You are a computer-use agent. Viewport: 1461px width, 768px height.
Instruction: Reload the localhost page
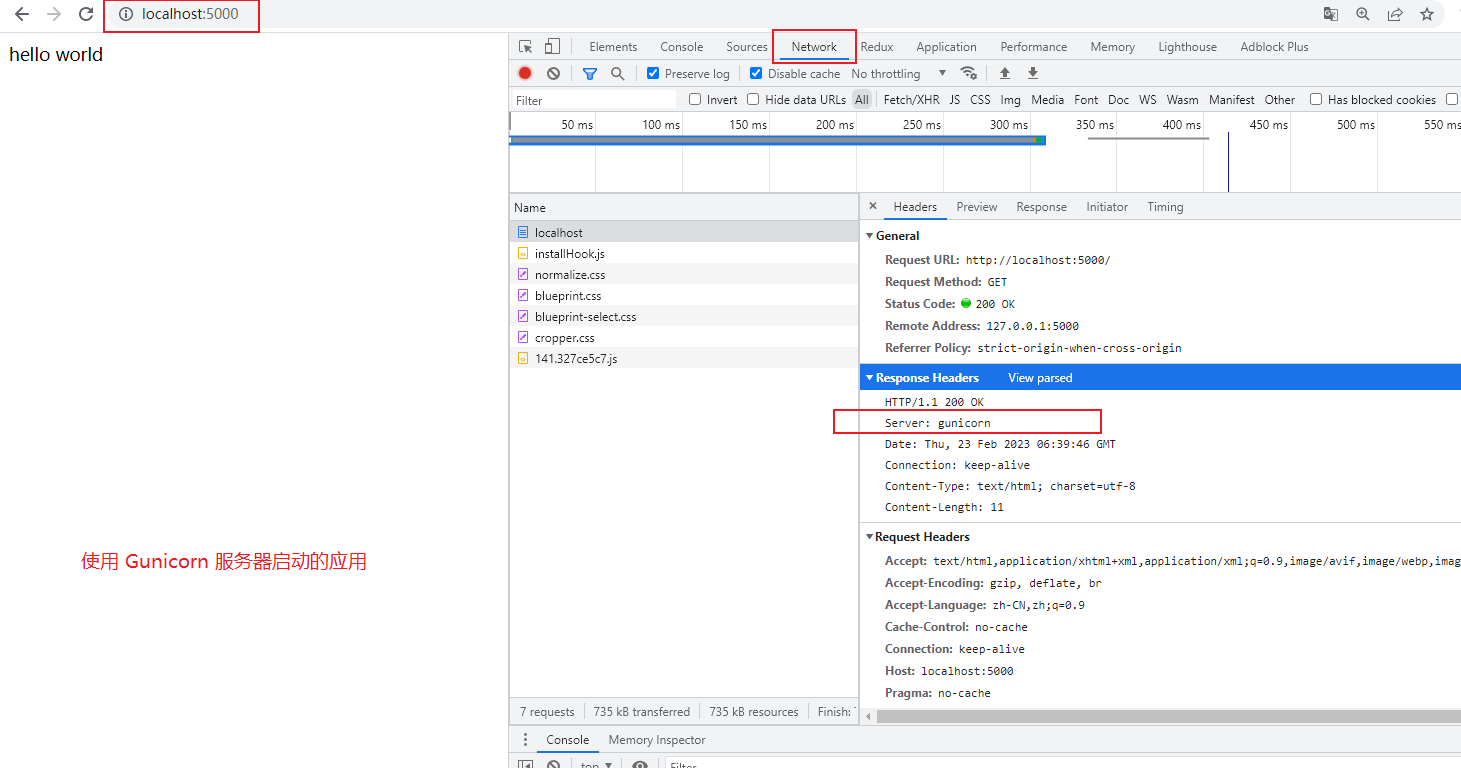tap(86, 14)
